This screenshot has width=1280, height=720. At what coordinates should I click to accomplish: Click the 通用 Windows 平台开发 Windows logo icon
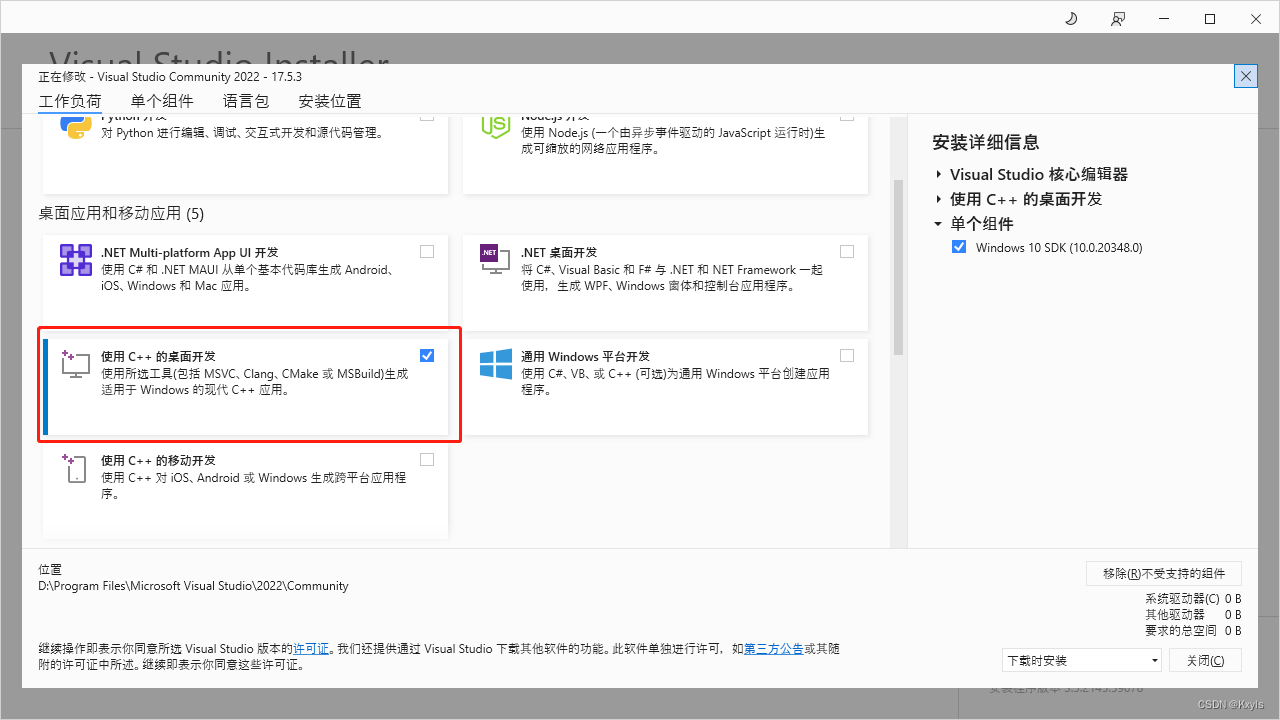[x=496, y=364]
